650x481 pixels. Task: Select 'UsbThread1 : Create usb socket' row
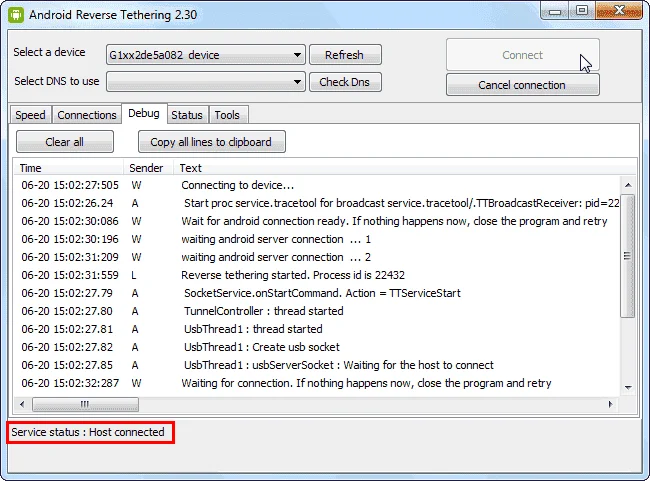pos(317,347)
